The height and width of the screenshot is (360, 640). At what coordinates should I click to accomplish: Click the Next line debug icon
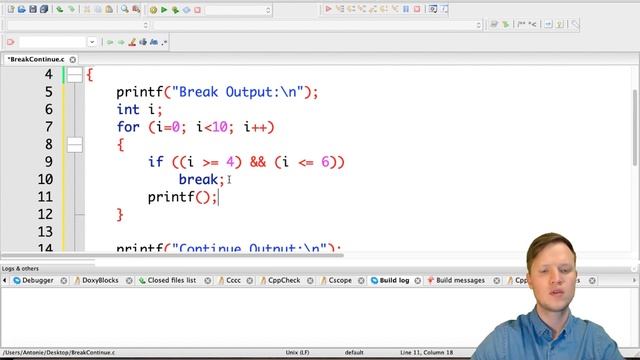(351, 9)
